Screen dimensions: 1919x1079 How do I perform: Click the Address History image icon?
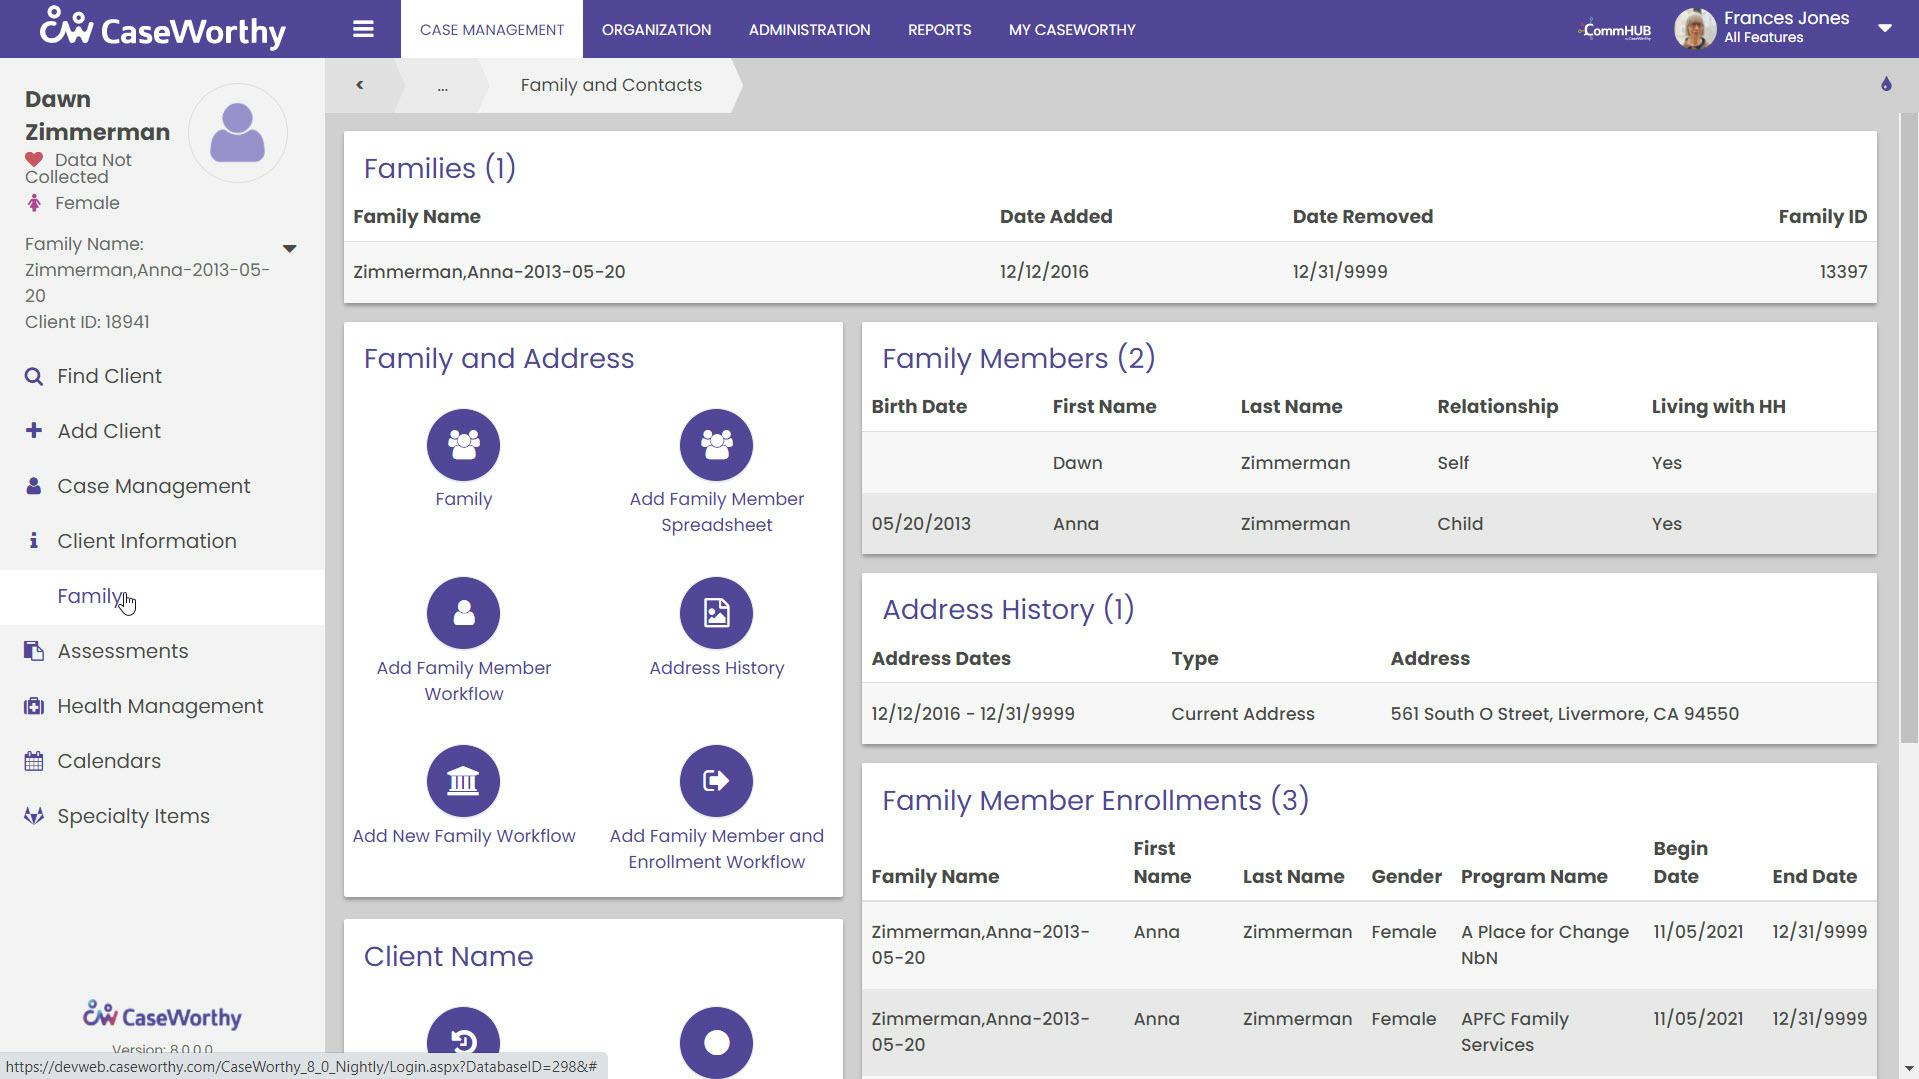pos(716,612)
